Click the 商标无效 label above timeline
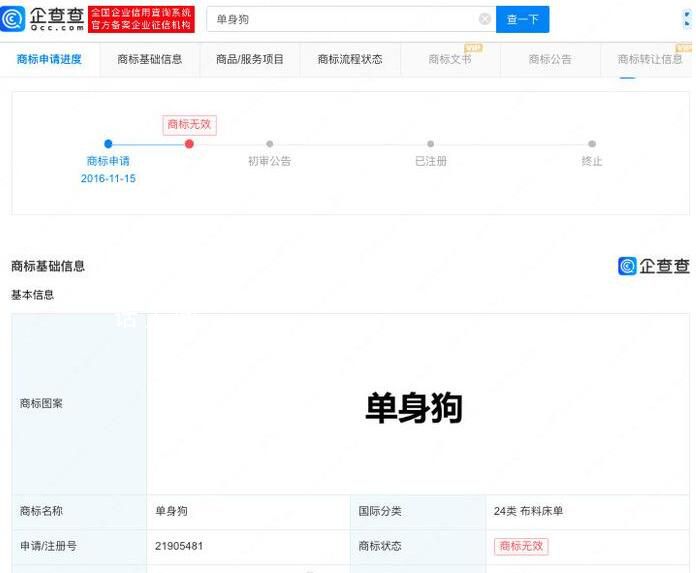This screenshot has width=696, height=573. (x=190, y=125)
